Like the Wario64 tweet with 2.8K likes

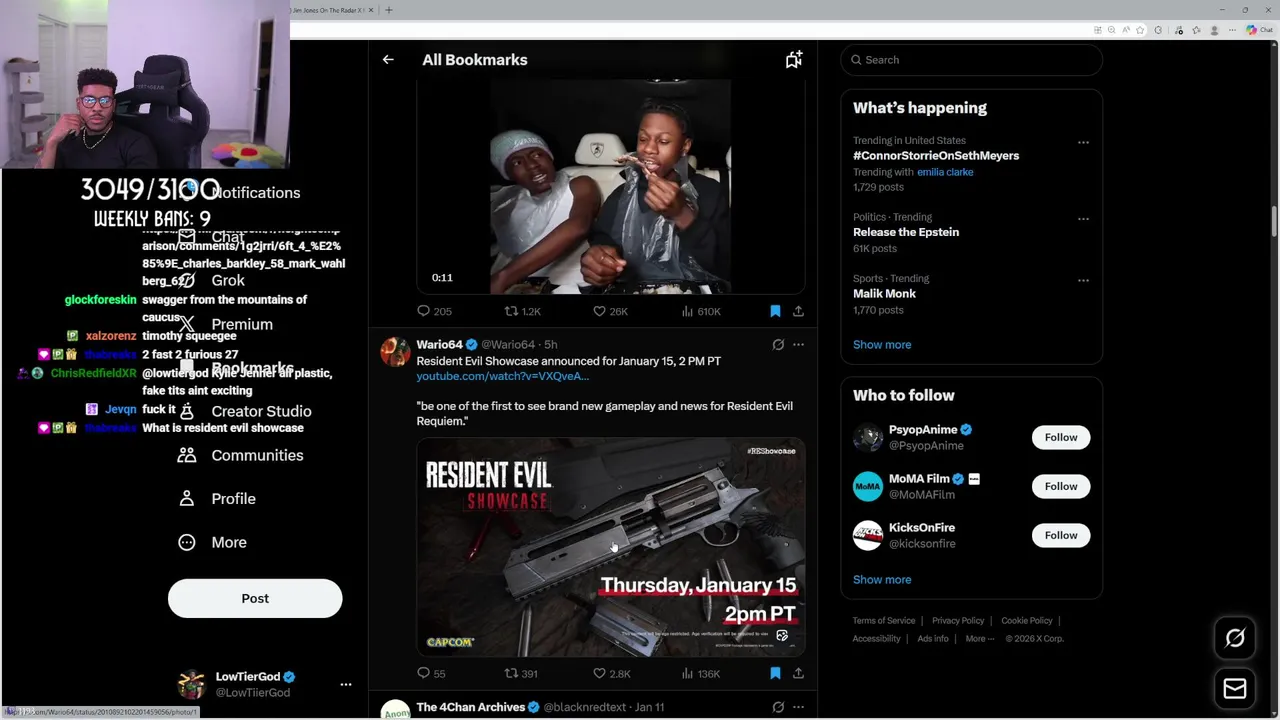click(x=611, y=673)
